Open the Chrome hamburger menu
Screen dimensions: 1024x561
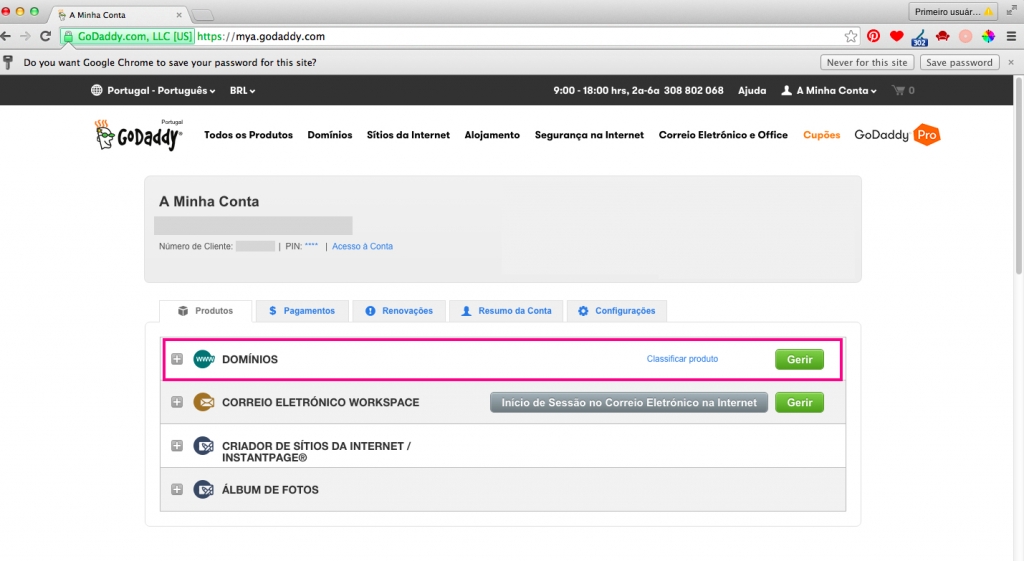pos(1011,37)
